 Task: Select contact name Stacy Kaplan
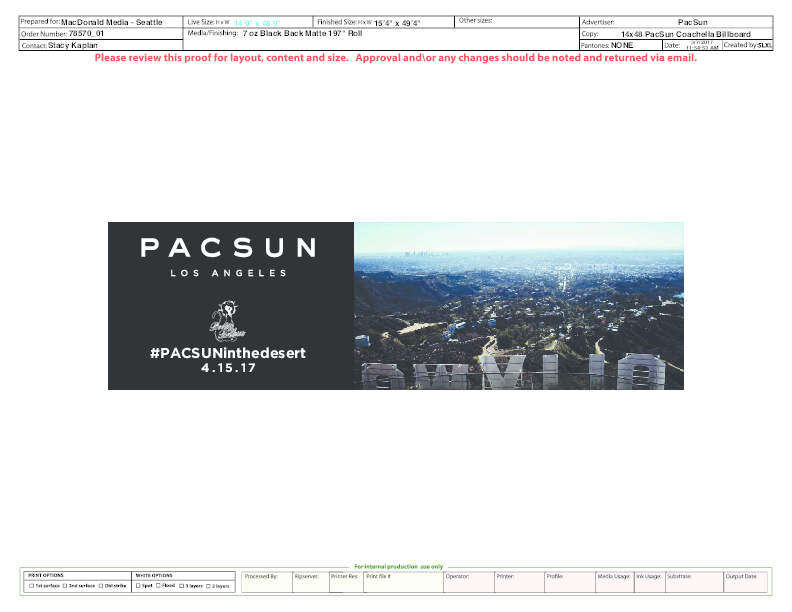[73, 45]
